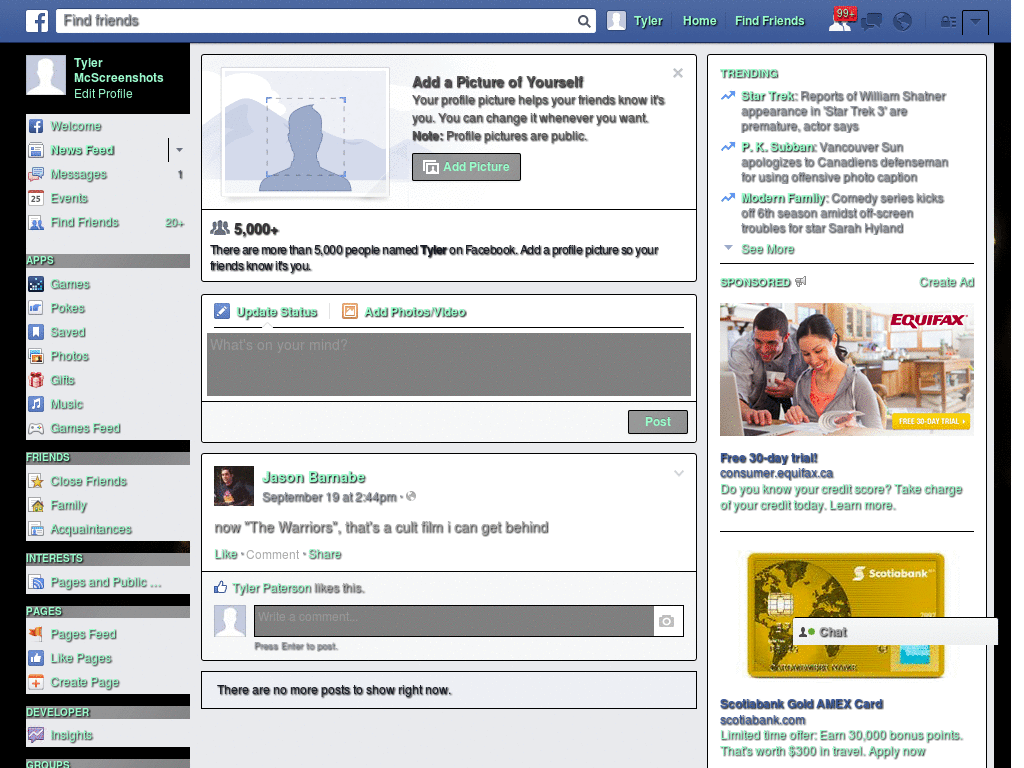Open the Messages chat bubbles icon

coord(871,21)
